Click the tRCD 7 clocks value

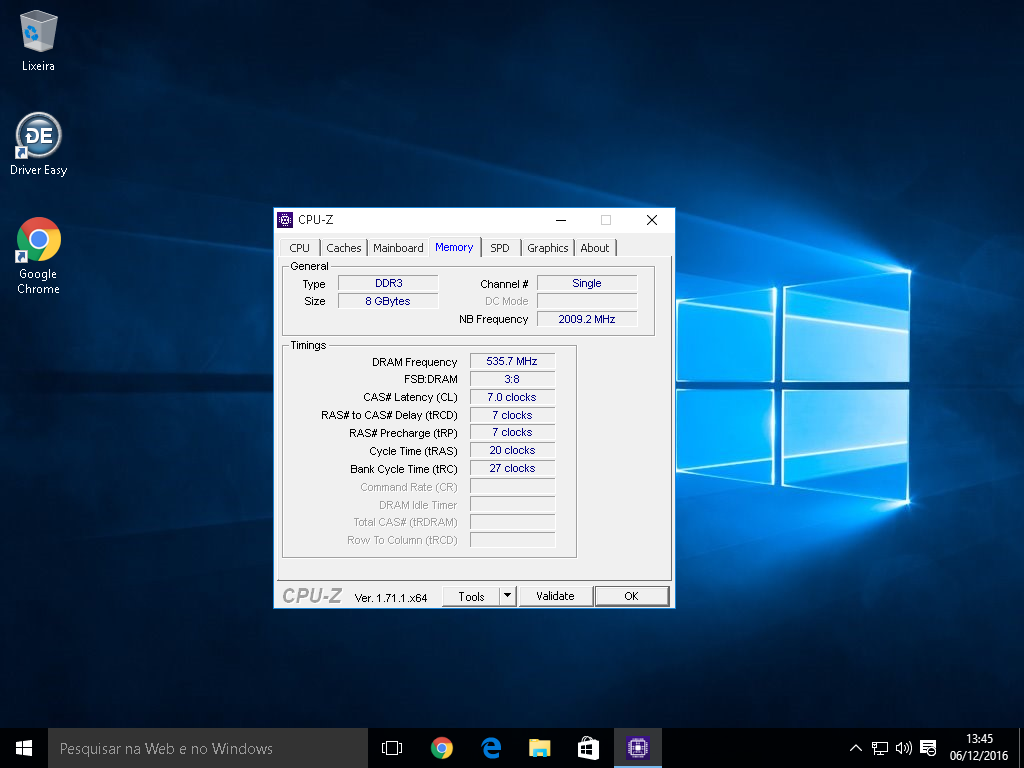pyautogui.click(x=513, y=415)
